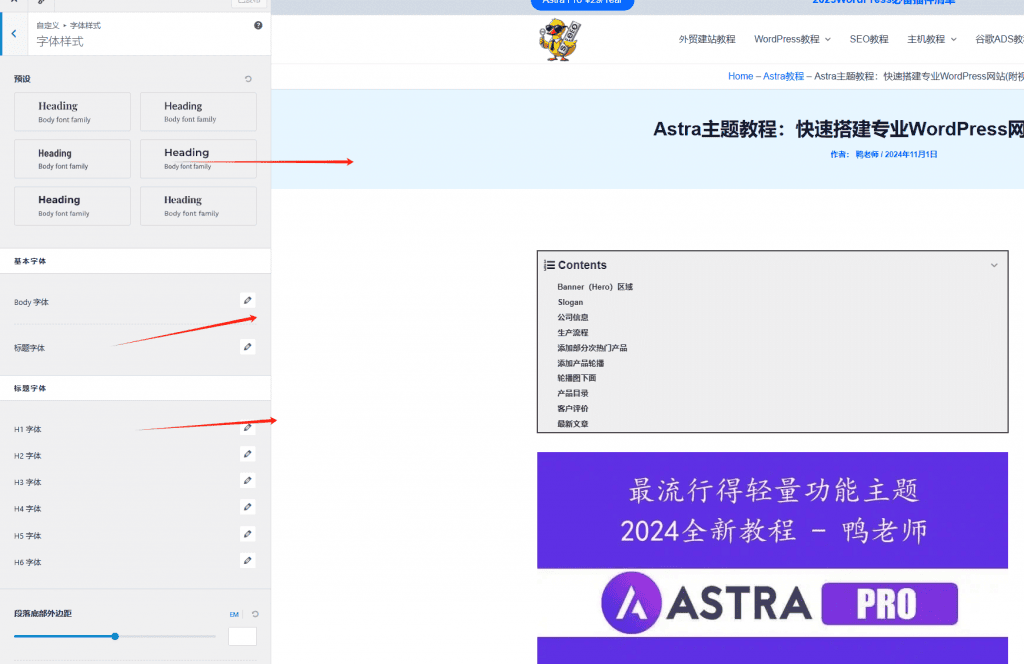Click the 基本字体 section heading

(x=30, y=261)
